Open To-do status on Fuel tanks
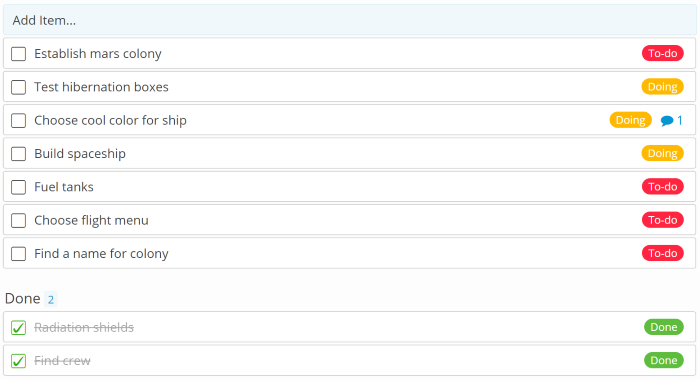The image size is (700, 380). (x=662, y=187)
